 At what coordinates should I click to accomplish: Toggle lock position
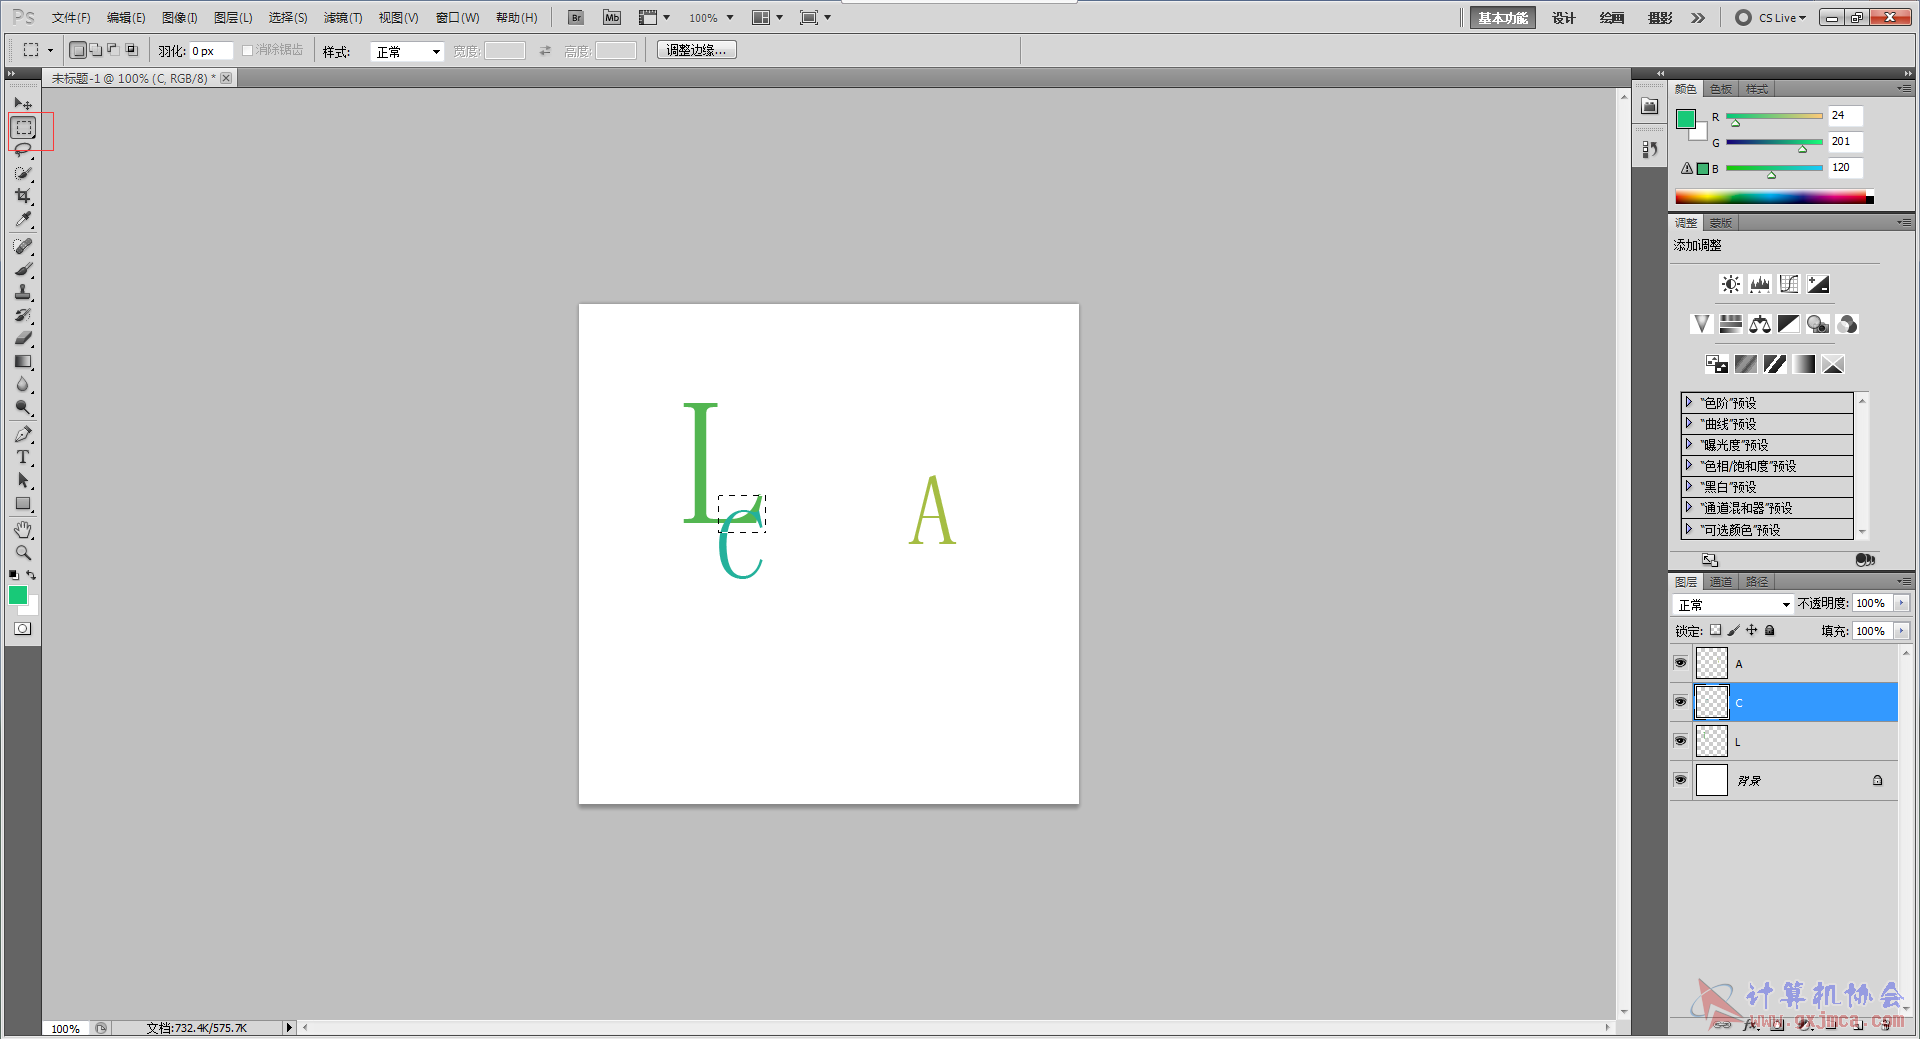[x=1752, y=630]
